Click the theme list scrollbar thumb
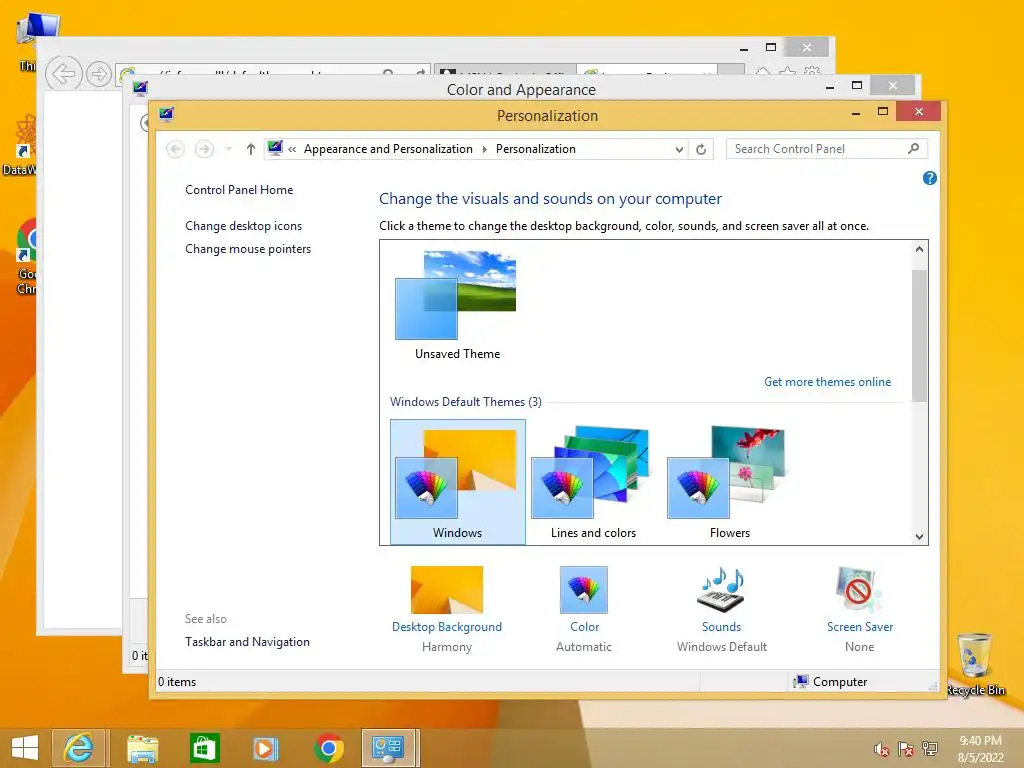 (x=919, y=336)
